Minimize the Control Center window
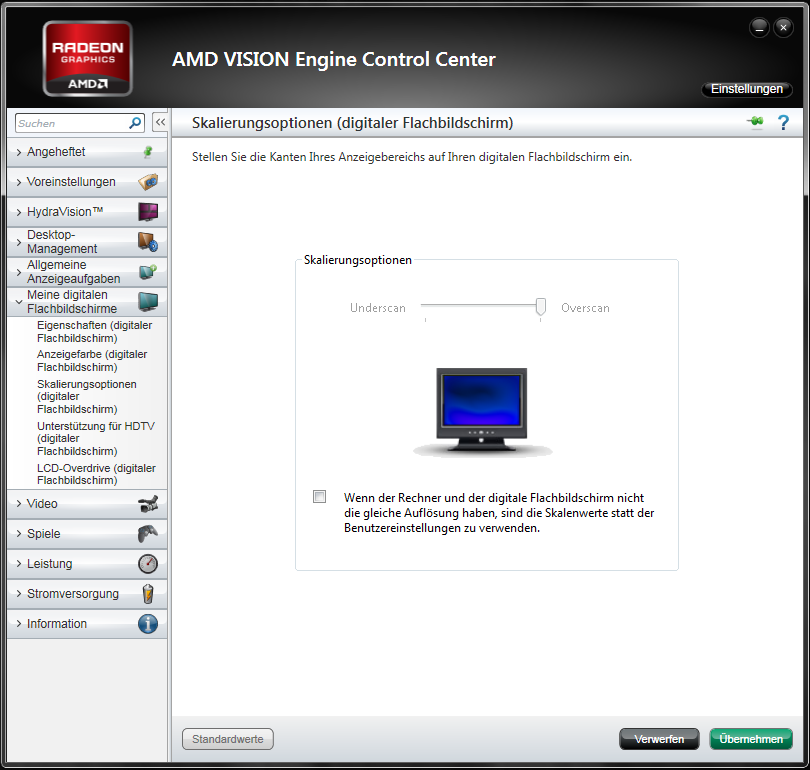 [x=759, y=27]
